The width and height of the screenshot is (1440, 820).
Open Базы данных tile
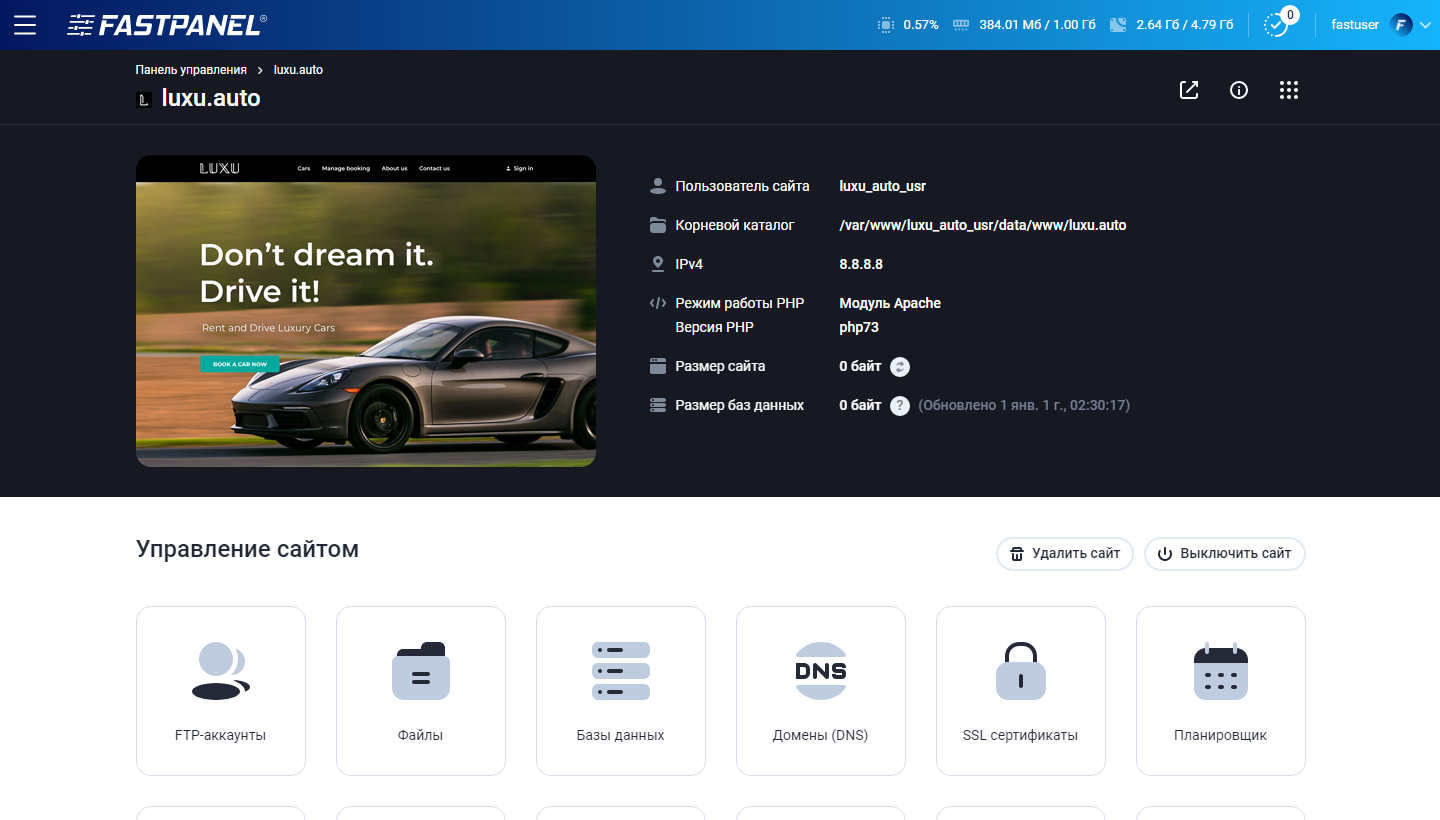click(x=621, y=690)
